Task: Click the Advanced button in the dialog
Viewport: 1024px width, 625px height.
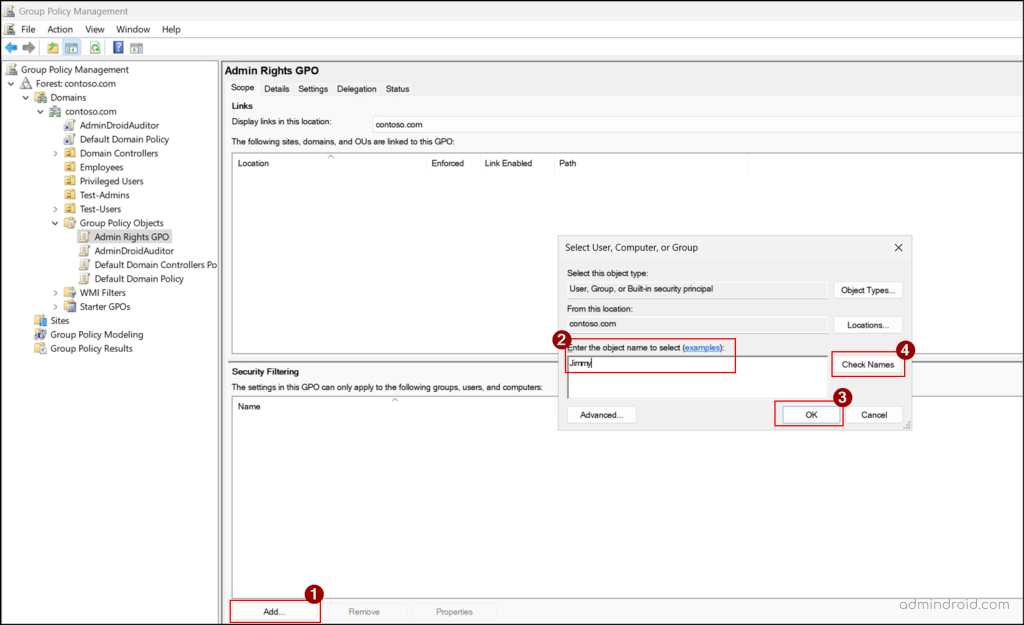Action: click(x=601, y=413)
